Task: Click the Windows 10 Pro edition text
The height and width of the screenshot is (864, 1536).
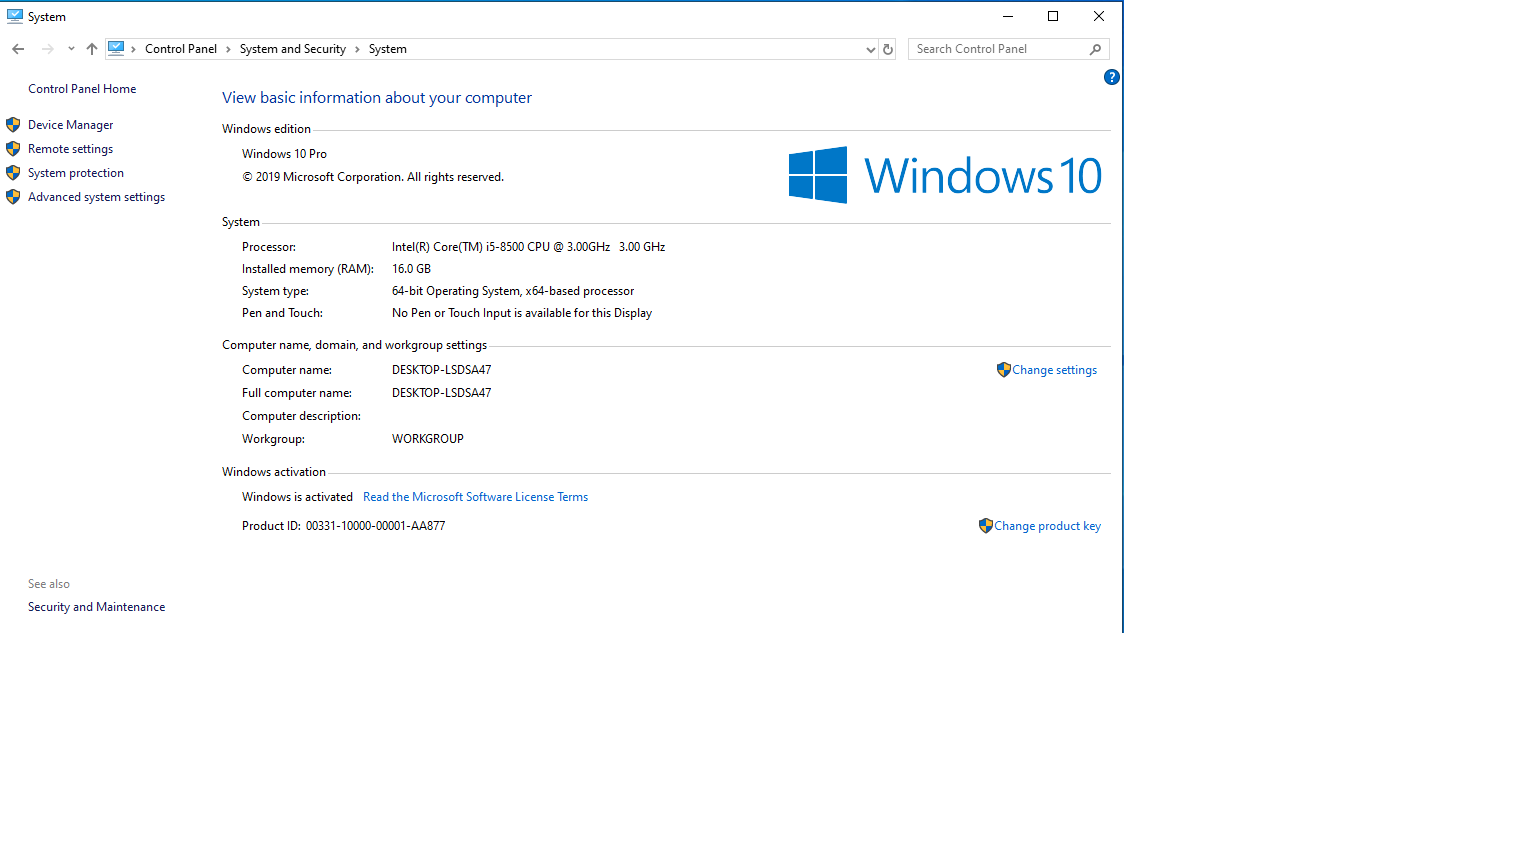Action: (x=285, y=154)
